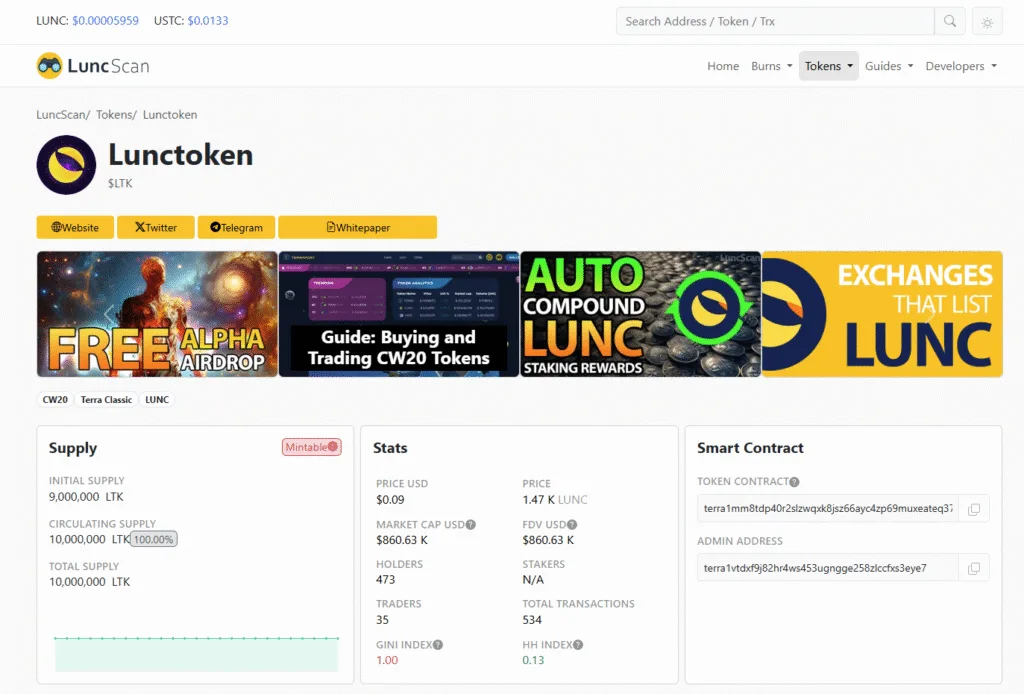Screen dimensions: 1024x694
Task: Click the USTC price value in header
Action: (x=208, y=21)
